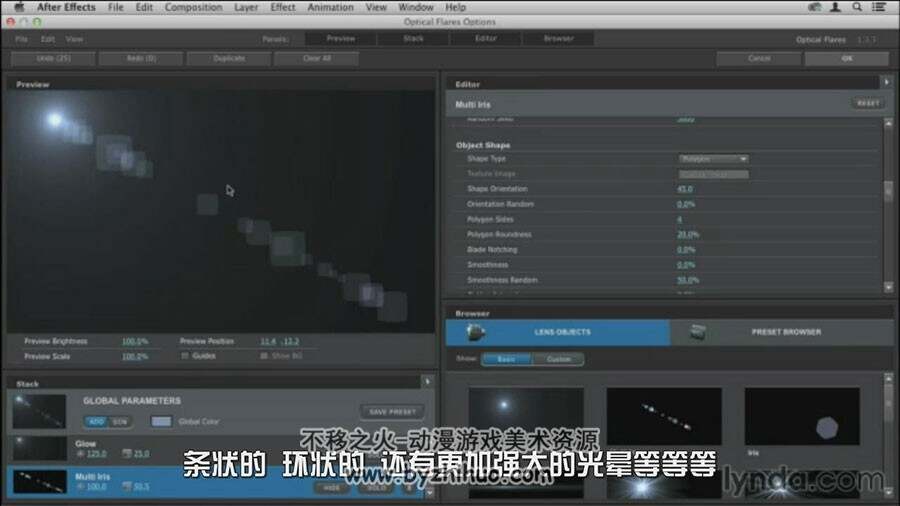The width and height of the screenshot is (900, 506).
Task: Click the Duplicate button
Action: click(229, 59)
